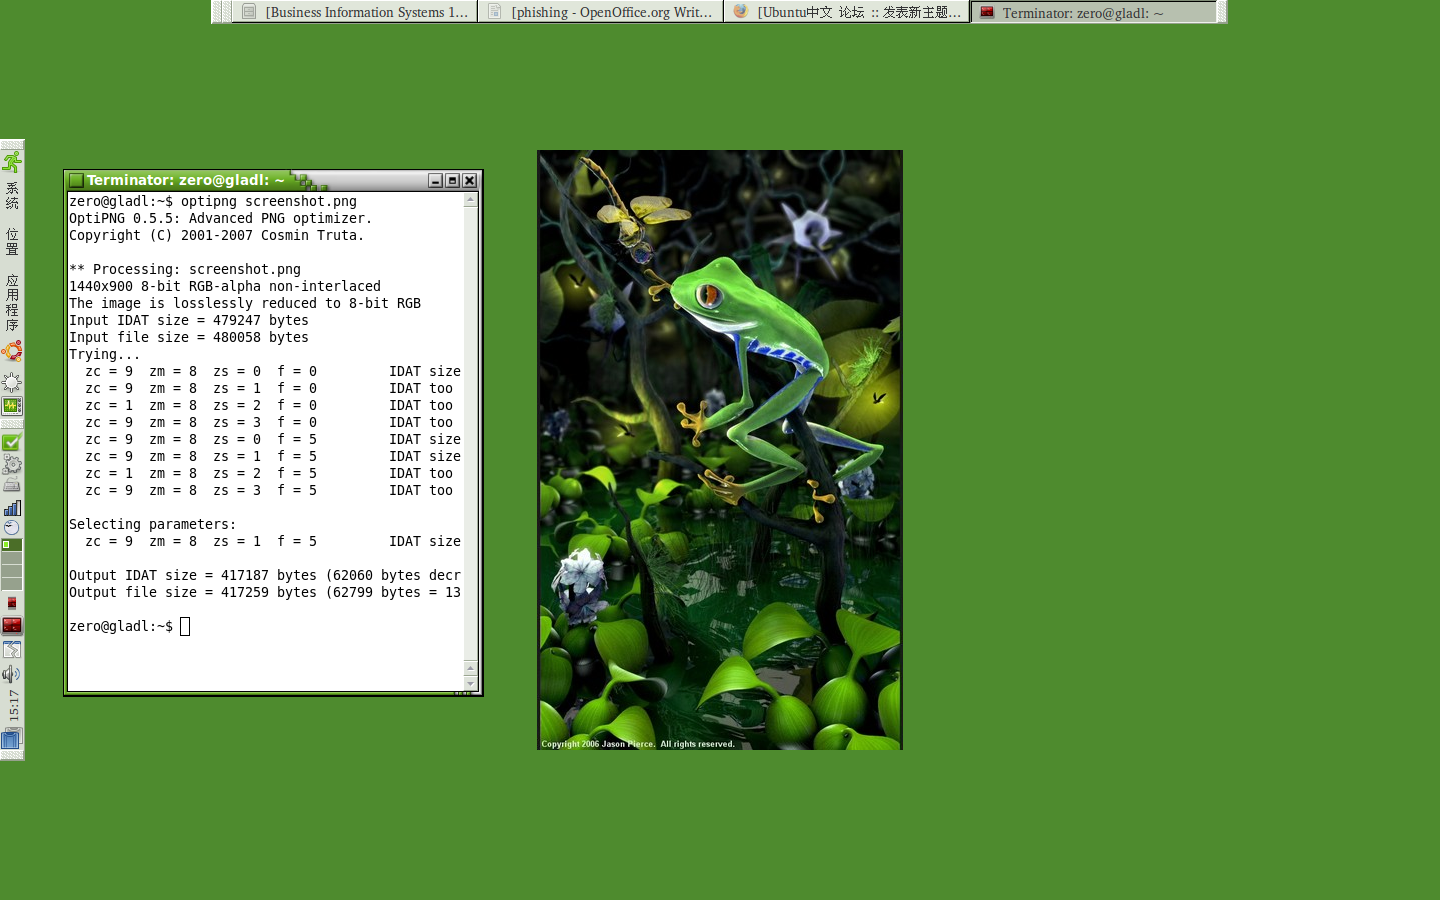Switch to Business Information Systems window
Screen dimensions: 1440x900
coord(355,12)
